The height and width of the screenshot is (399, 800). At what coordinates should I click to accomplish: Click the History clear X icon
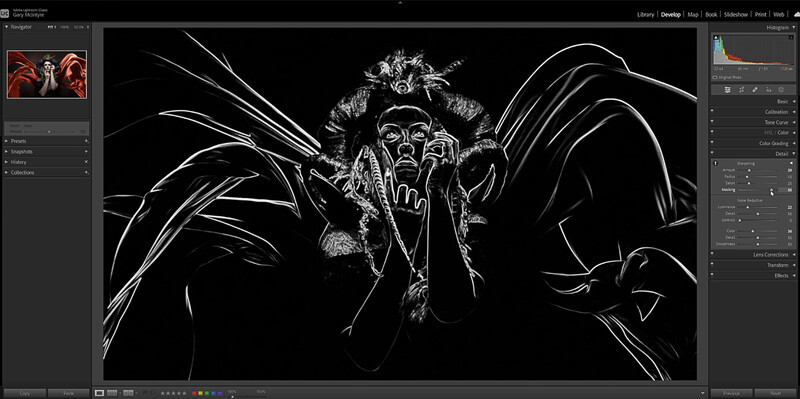pyautogui.click(x=86, y=162)
